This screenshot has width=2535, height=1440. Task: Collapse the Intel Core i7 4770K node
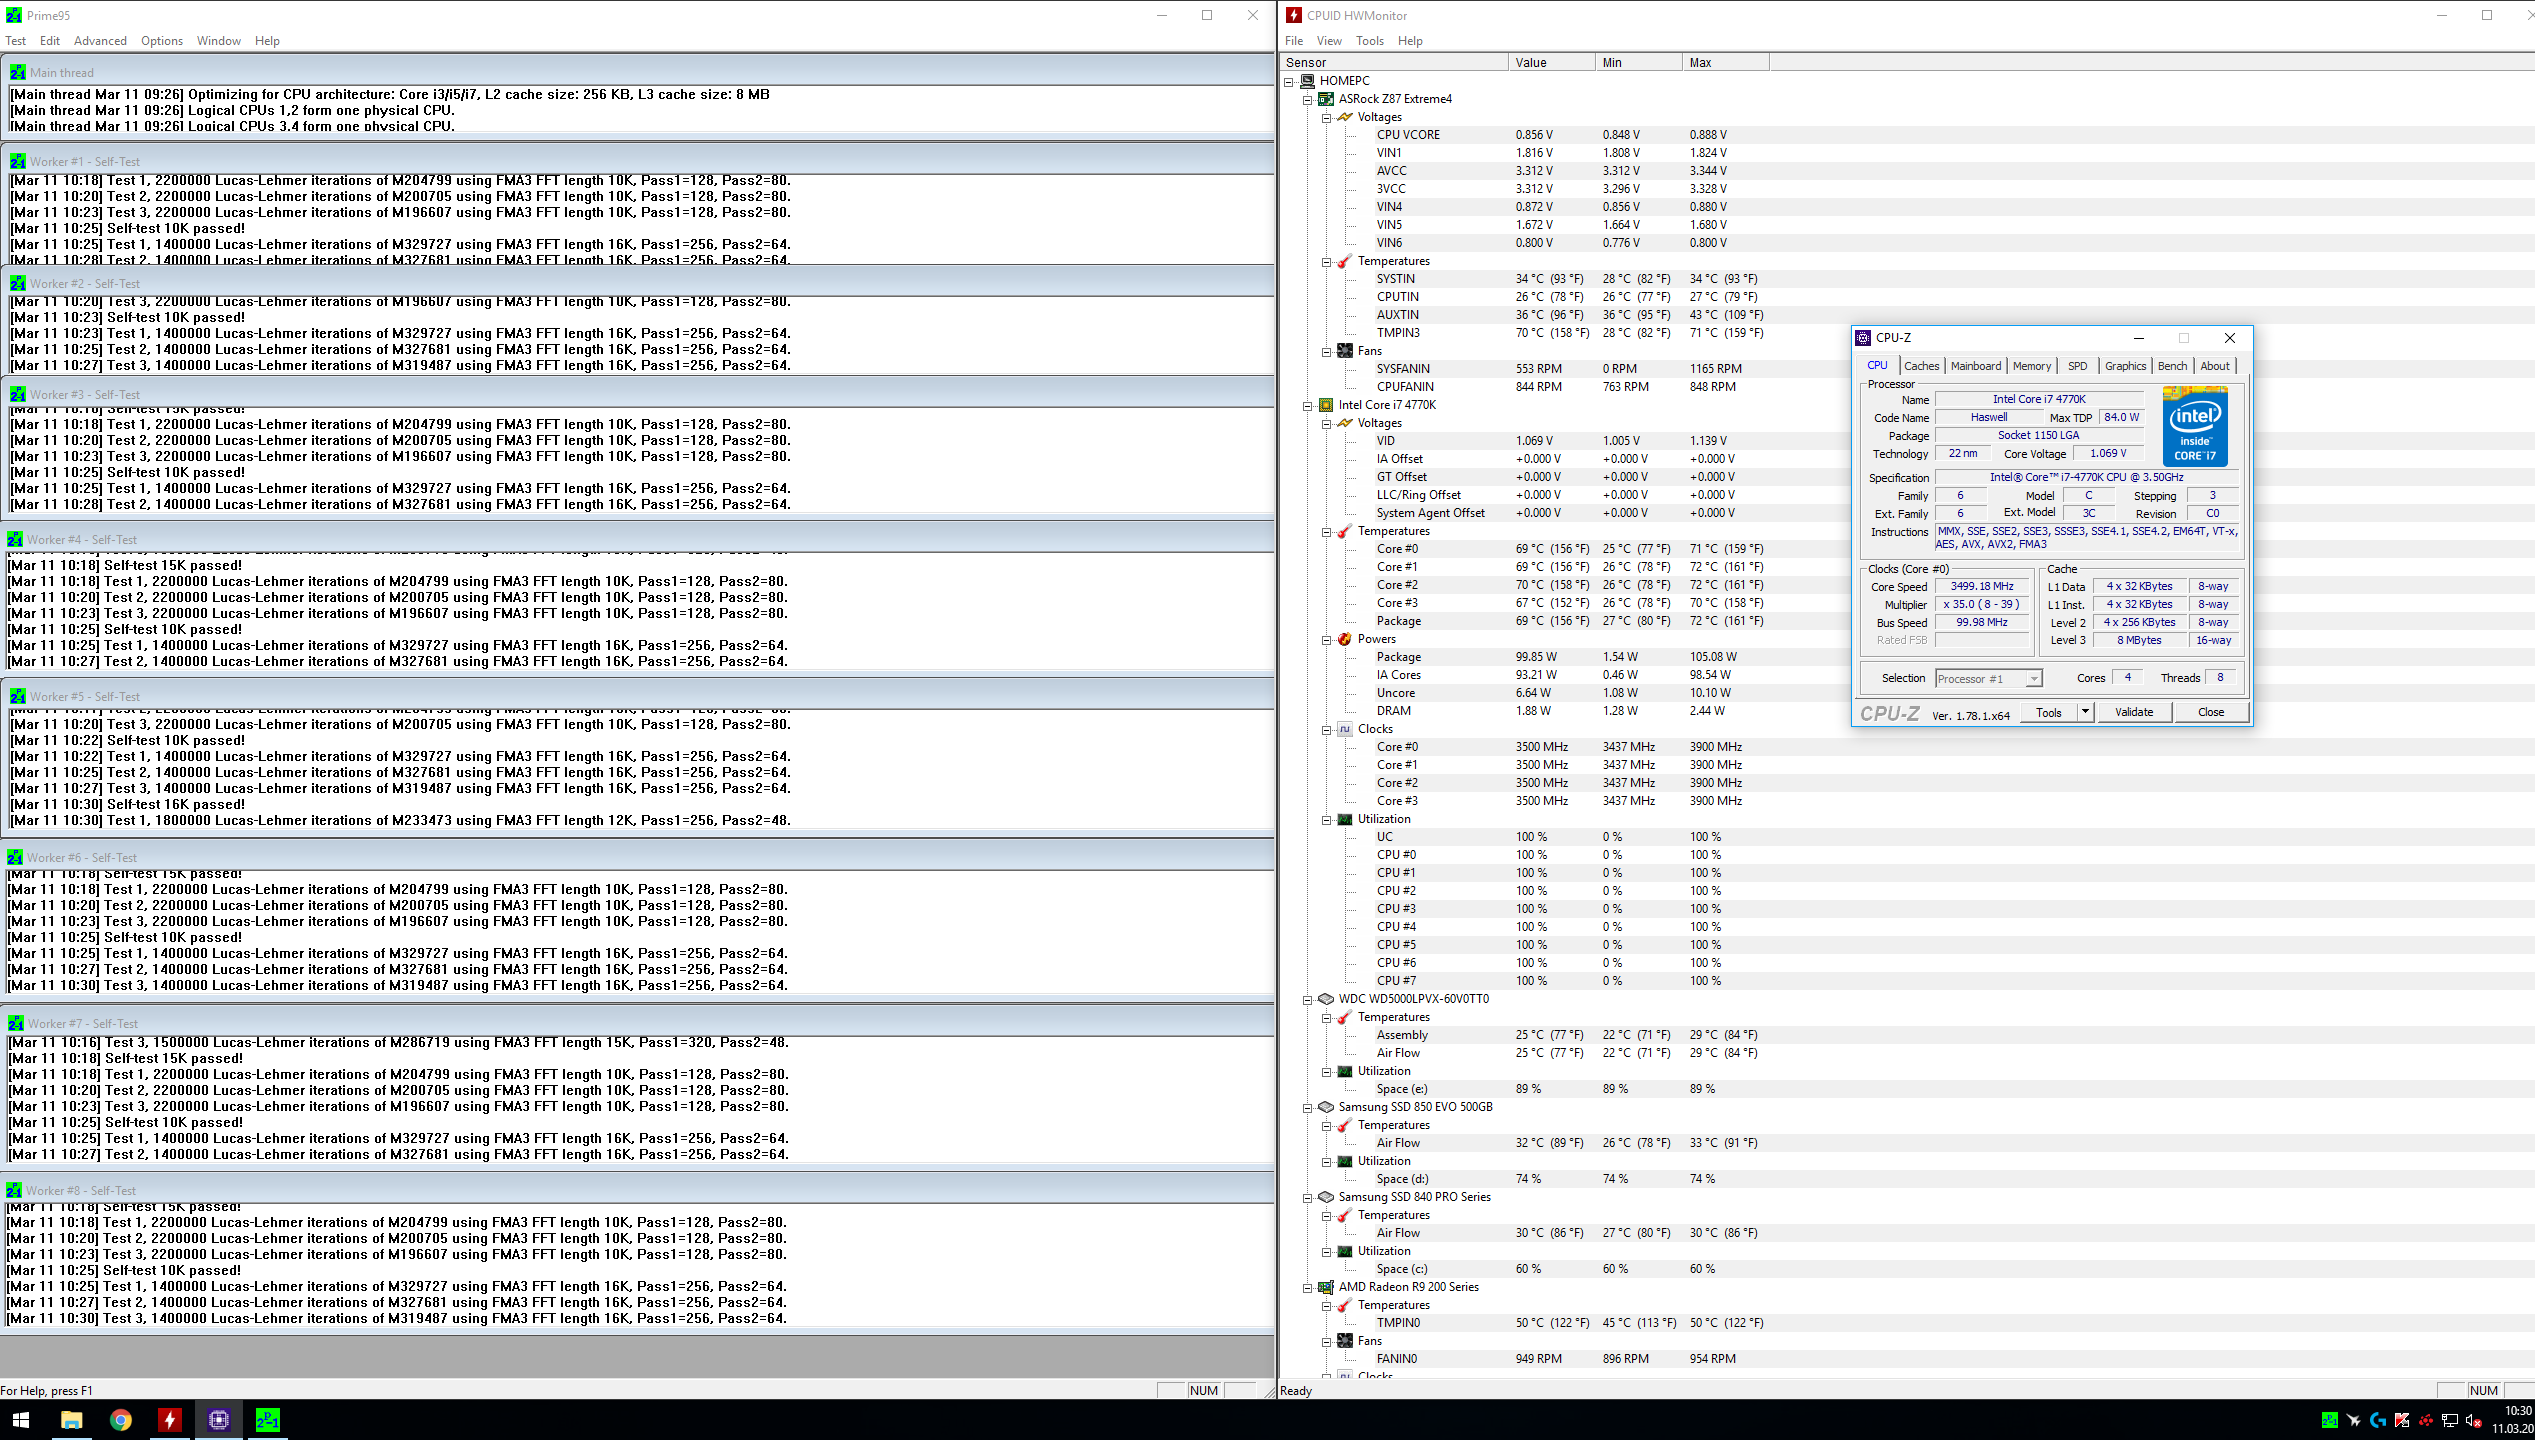tap(1307, 405)
